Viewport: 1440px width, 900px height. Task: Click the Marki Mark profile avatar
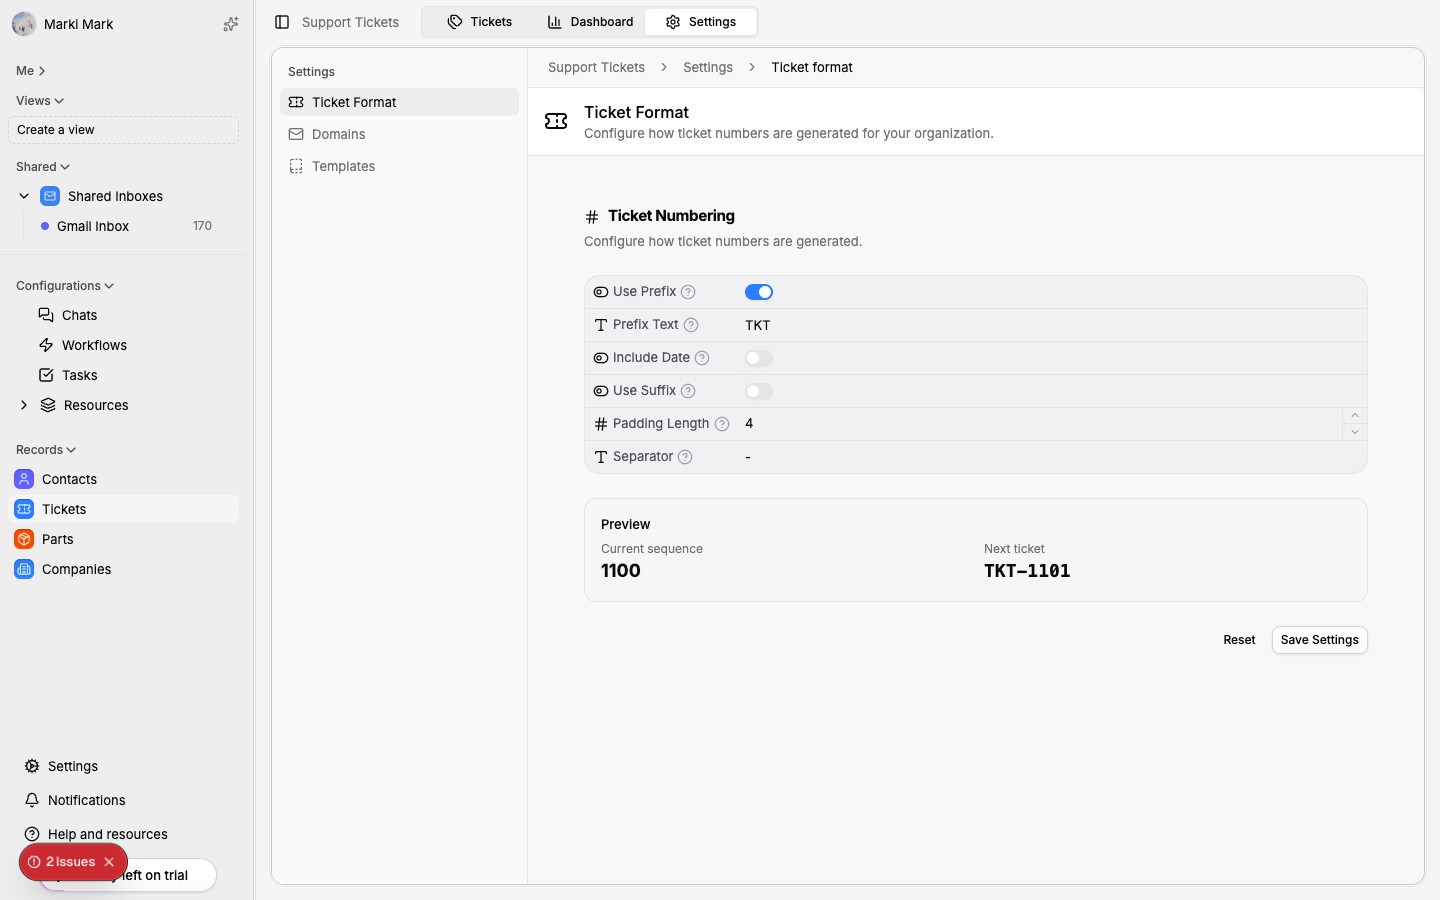pos(24,24)
